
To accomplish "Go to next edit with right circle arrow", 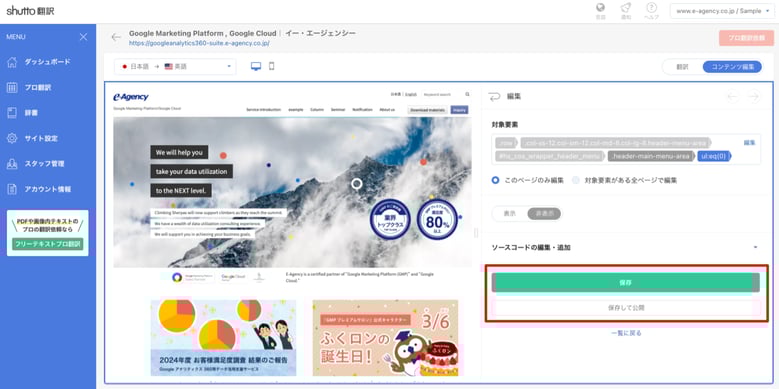I will (x=754, y=96).
